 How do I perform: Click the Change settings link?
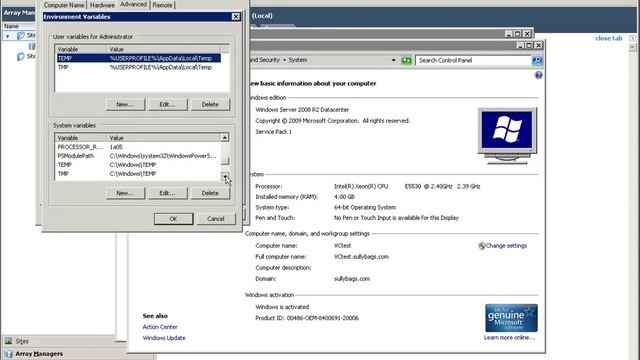click(x=506, y=246)
